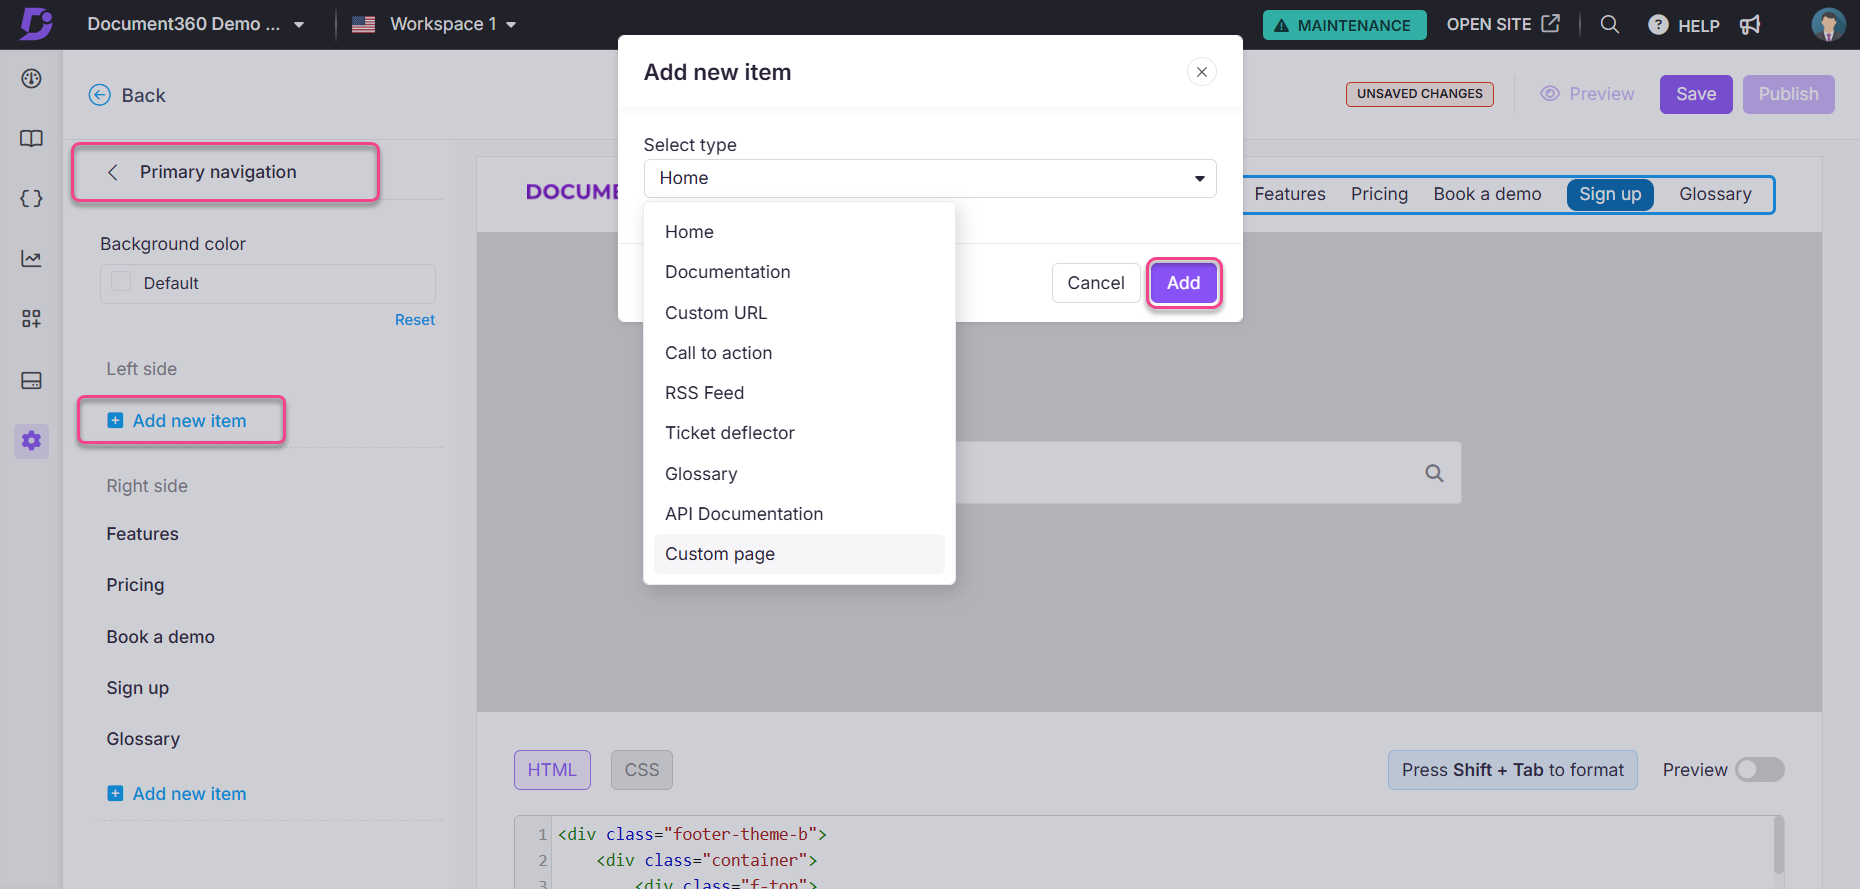Click the MAINTENANCE status badge
Viewport: 1860px width, 889px height.
tap(1344, 25)
